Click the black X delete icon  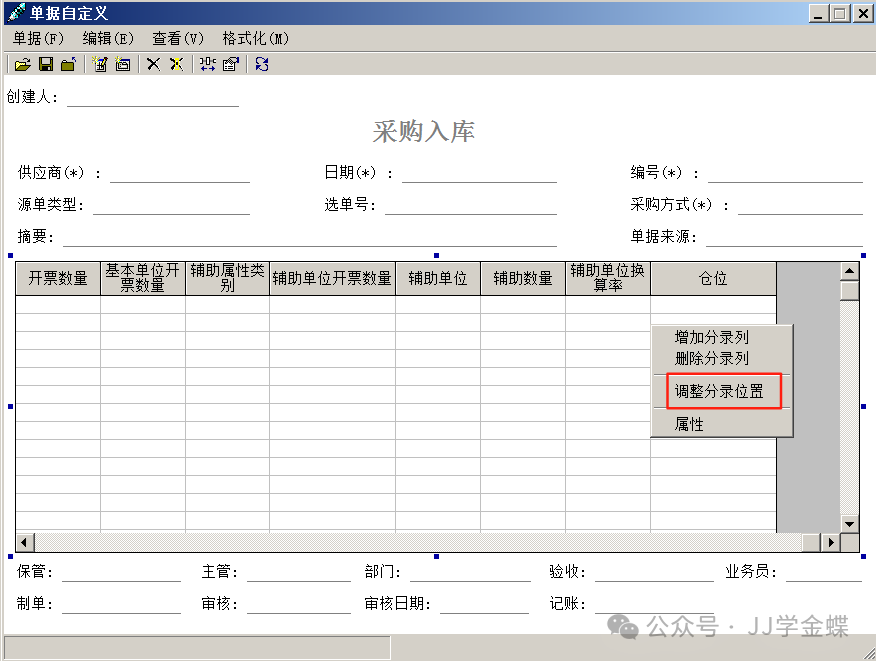[x=153, y=64]
